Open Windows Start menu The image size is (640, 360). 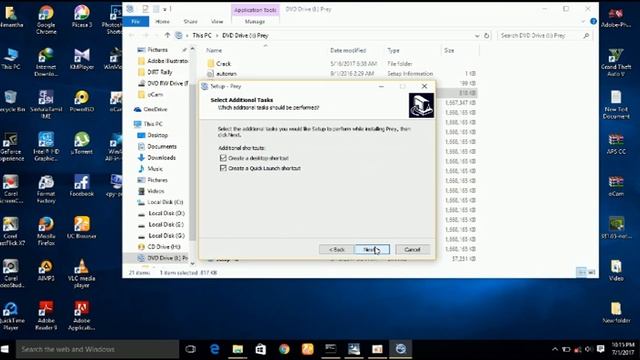coord(5,349)
